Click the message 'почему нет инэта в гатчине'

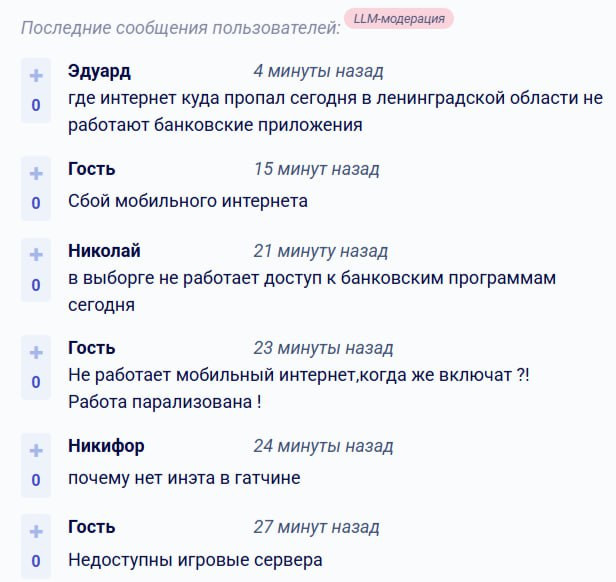[x=184, y=478]
